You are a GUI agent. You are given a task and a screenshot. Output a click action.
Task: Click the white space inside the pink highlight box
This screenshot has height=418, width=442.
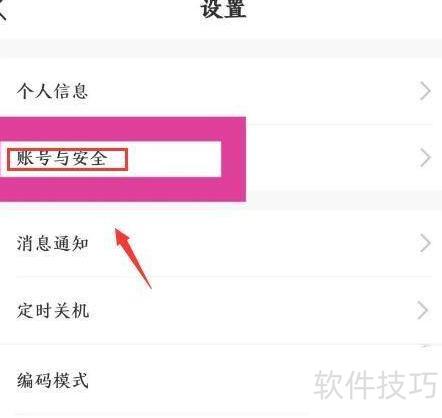173,159
